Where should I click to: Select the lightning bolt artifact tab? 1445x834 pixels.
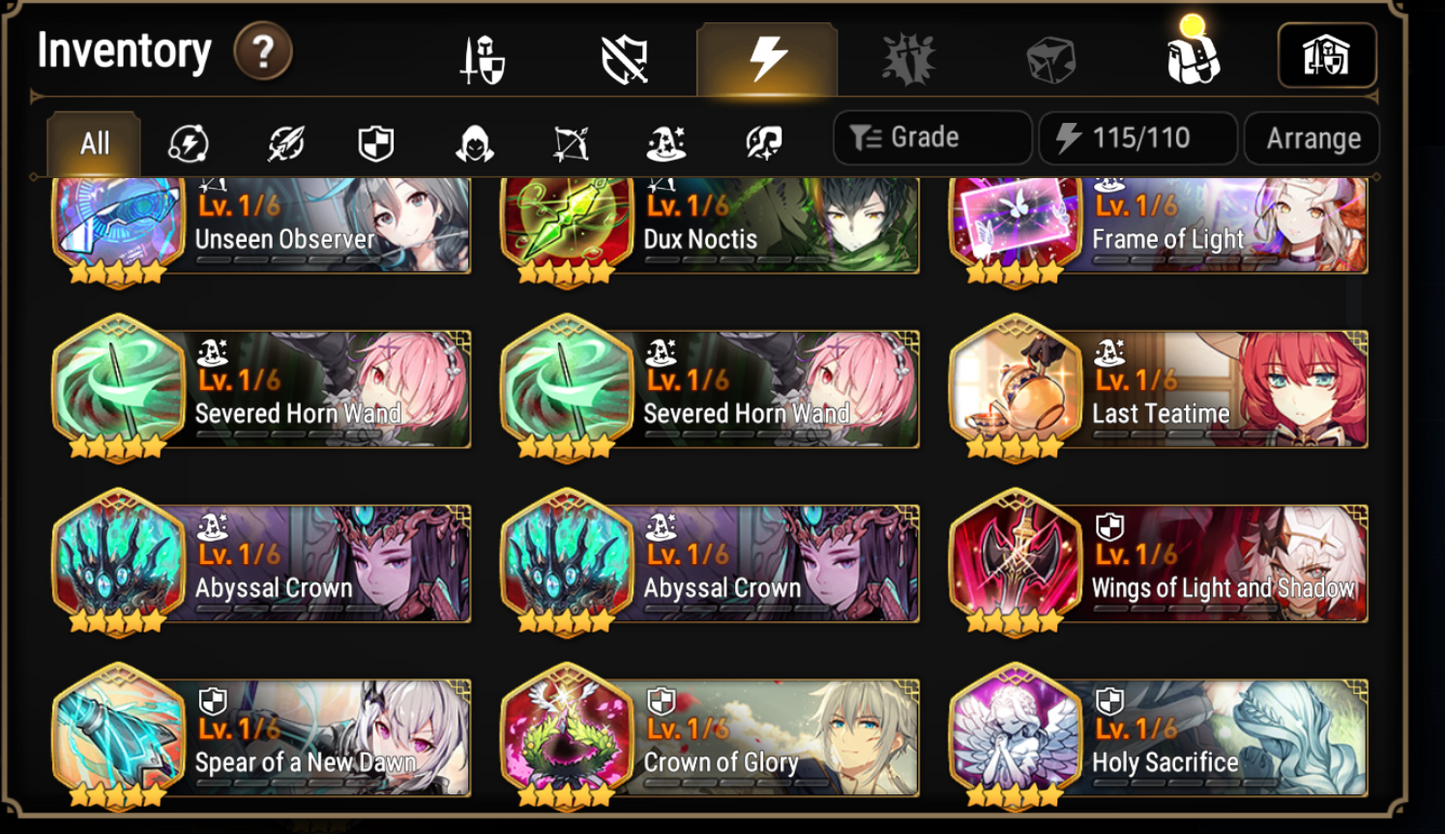767,59
